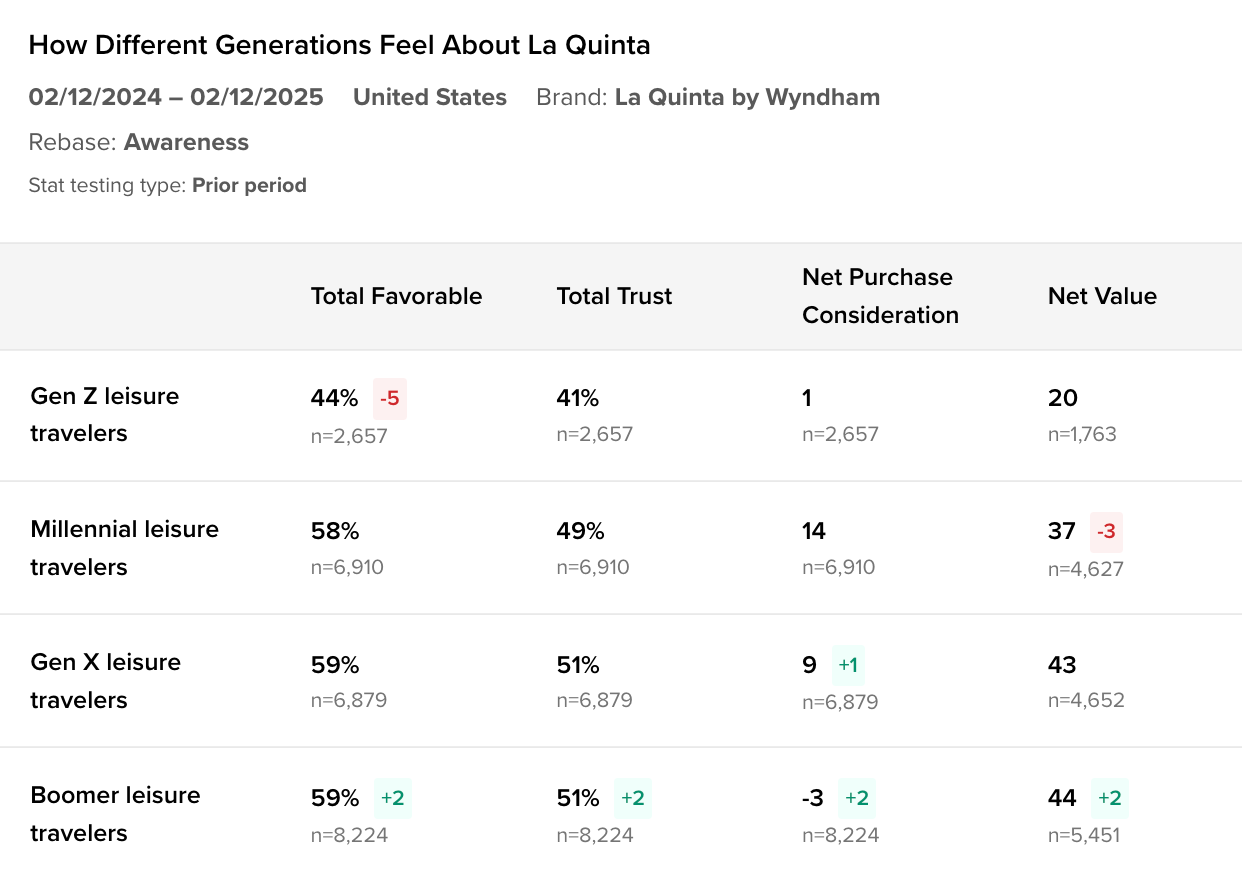The height and width of the screenshot is (872, 1242).
Task: Click the Total Favorable column header
Action: (x=396, y=296)
